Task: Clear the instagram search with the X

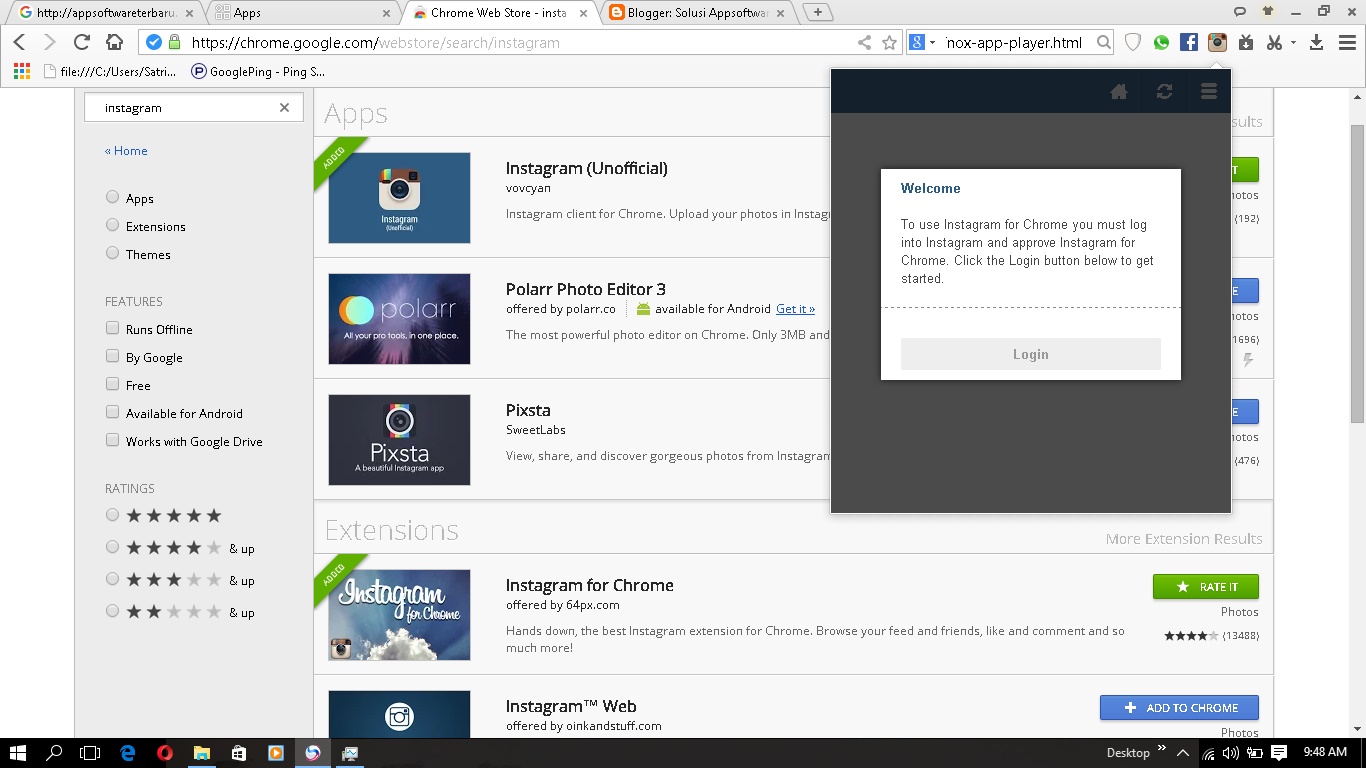Action: click(284, 107)
